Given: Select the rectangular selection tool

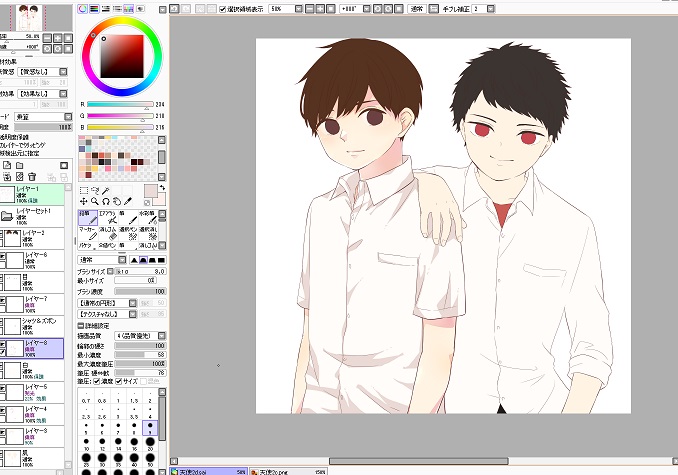Looking at the screenshot, I should point(84,190).
